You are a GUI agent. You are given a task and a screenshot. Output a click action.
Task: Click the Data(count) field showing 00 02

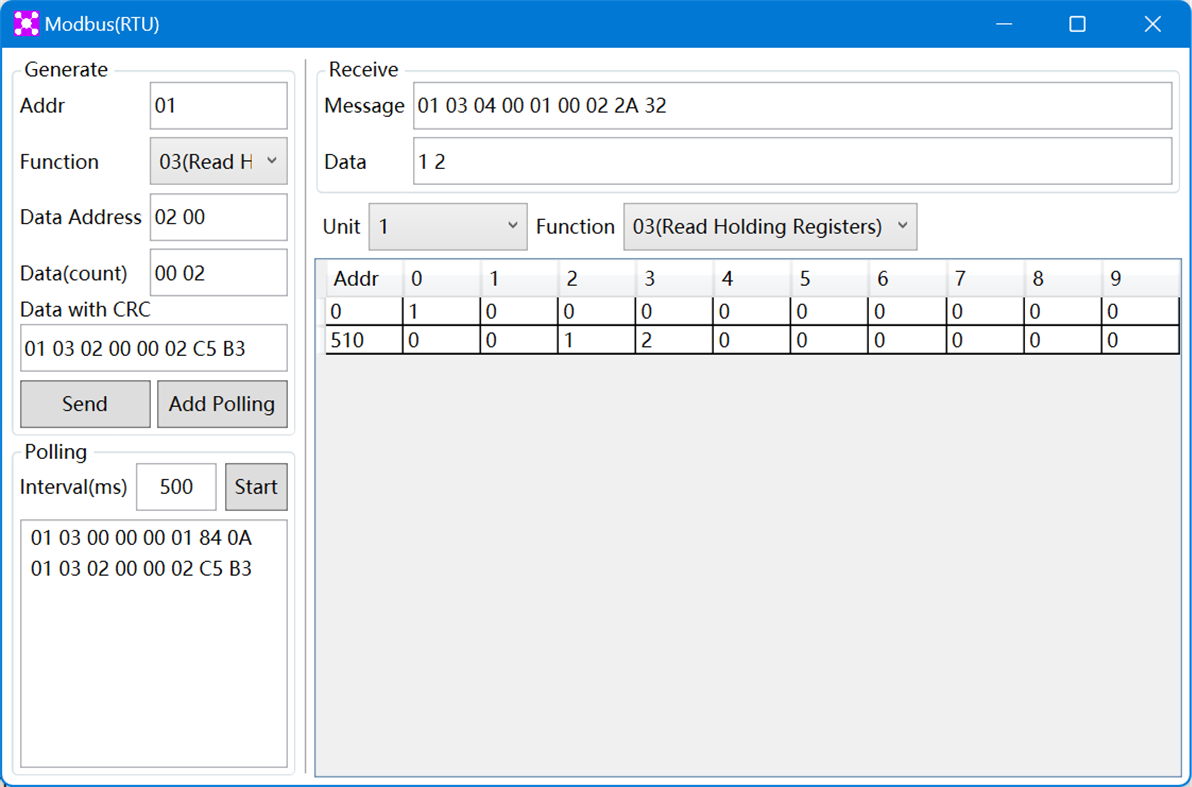tap(218, 272)
